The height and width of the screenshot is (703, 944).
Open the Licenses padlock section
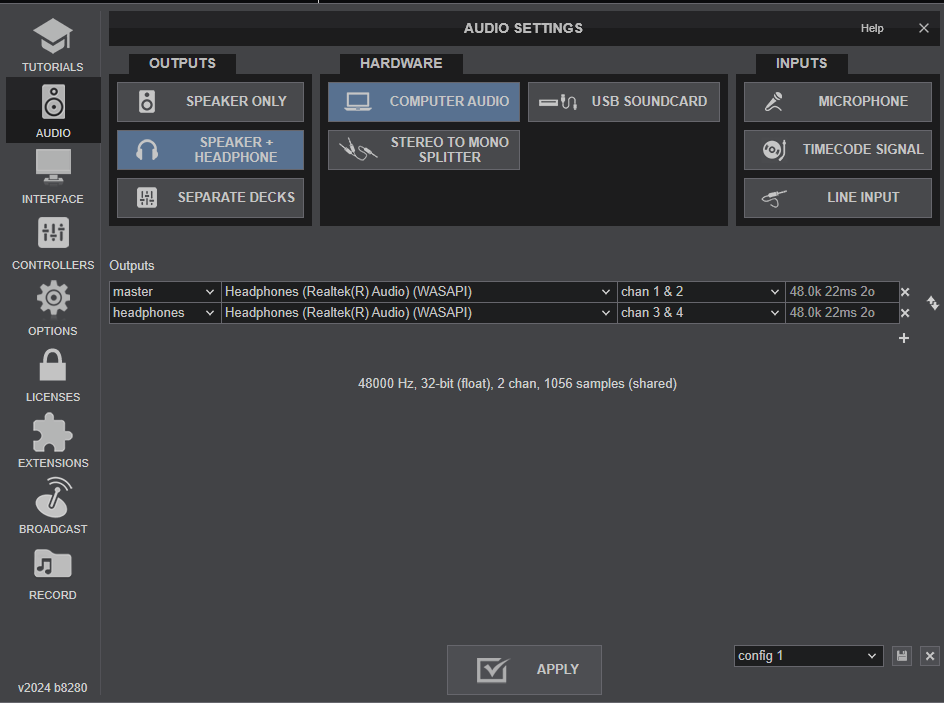(53, 375)
